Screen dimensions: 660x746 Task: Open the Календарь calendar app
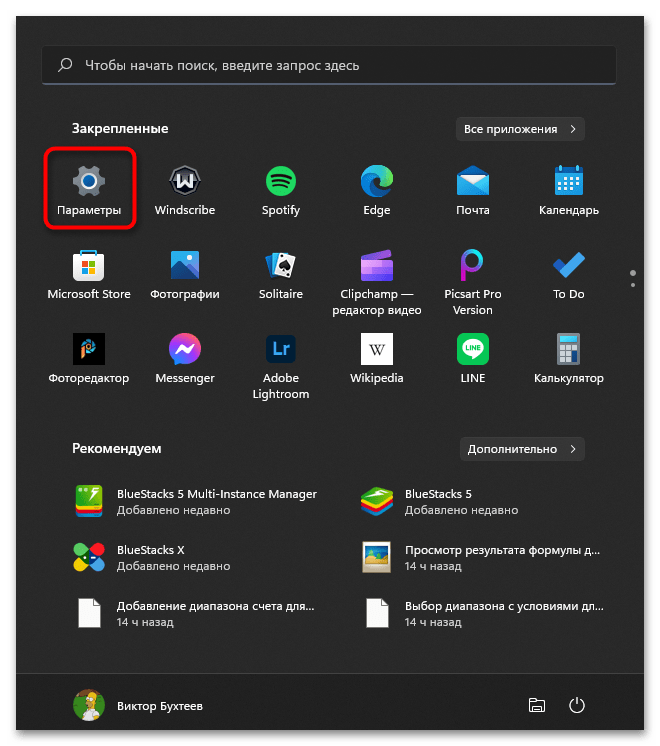coord(569,181)
